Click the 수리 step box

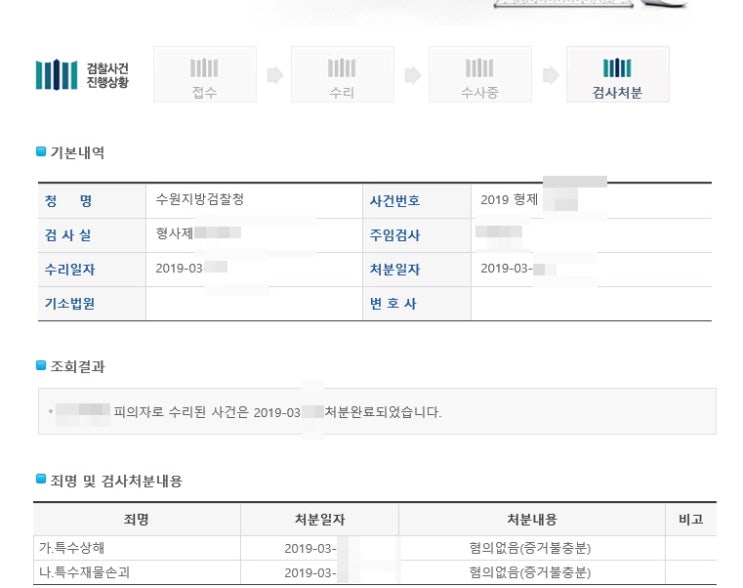(x=342, y=74)
